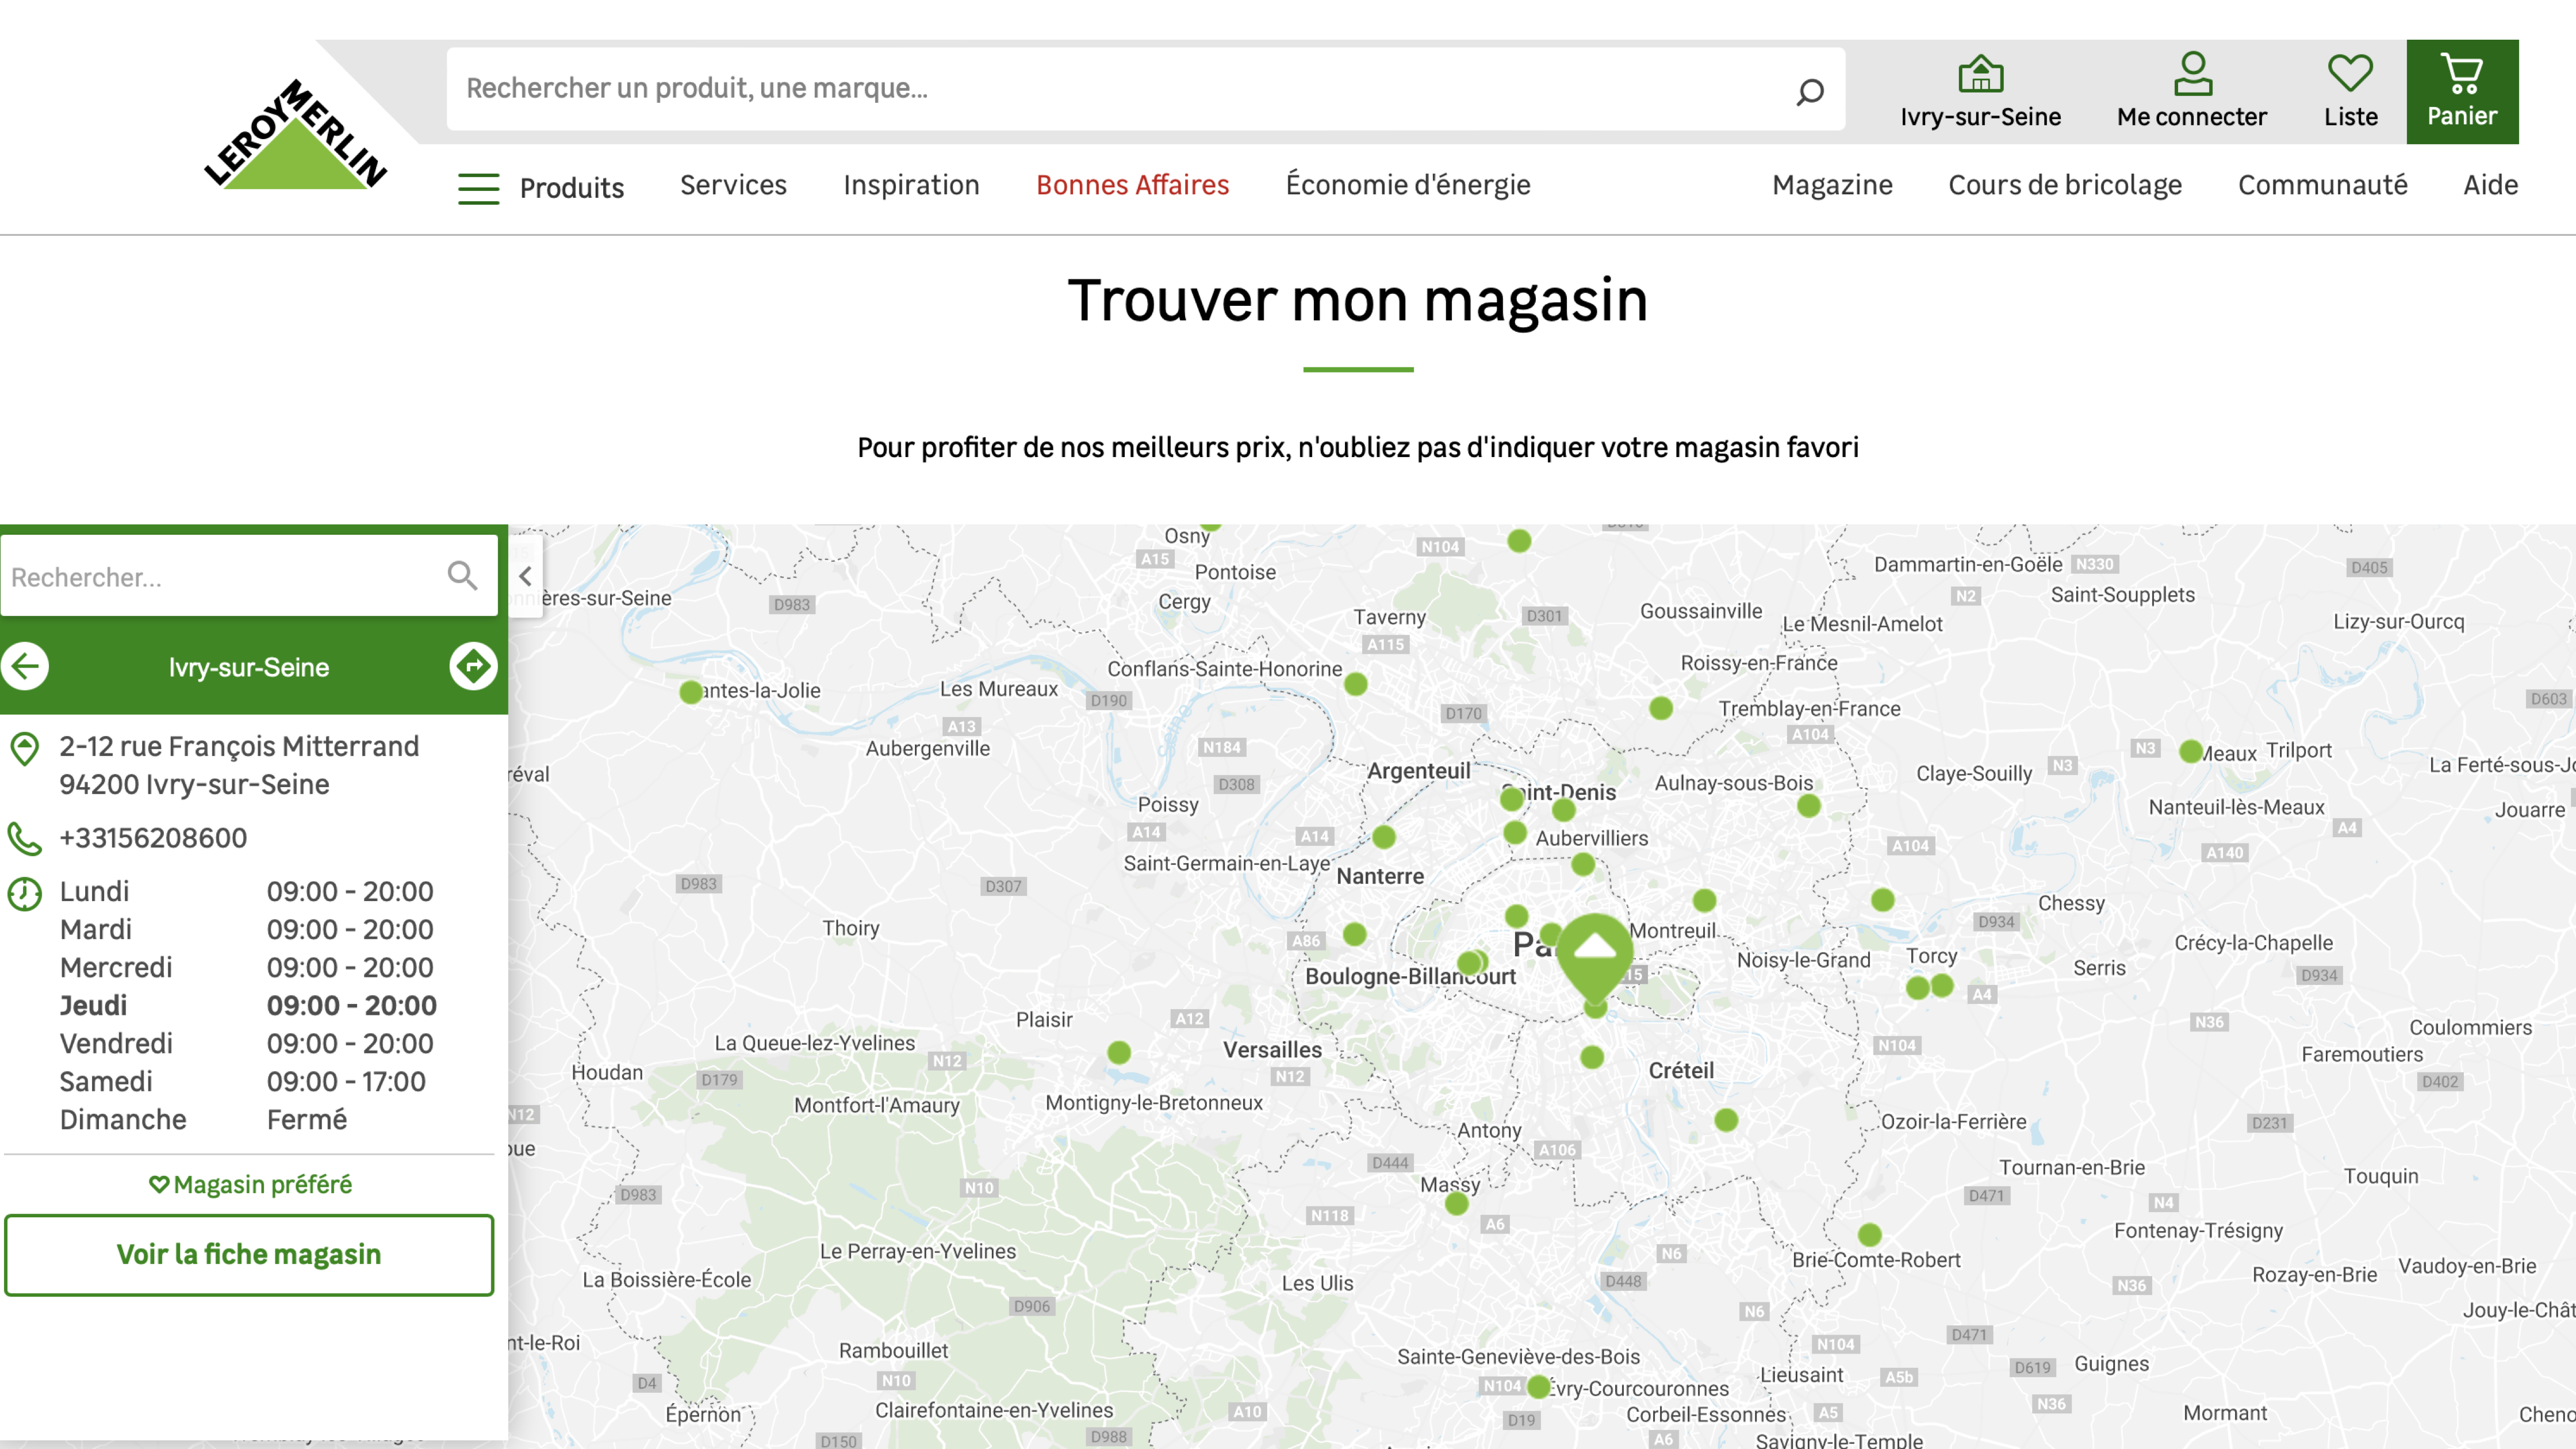Select the store marker near Noisy-le-Grand north
Screen dimensions: 2576x1449
click(x=1705, y=900)
